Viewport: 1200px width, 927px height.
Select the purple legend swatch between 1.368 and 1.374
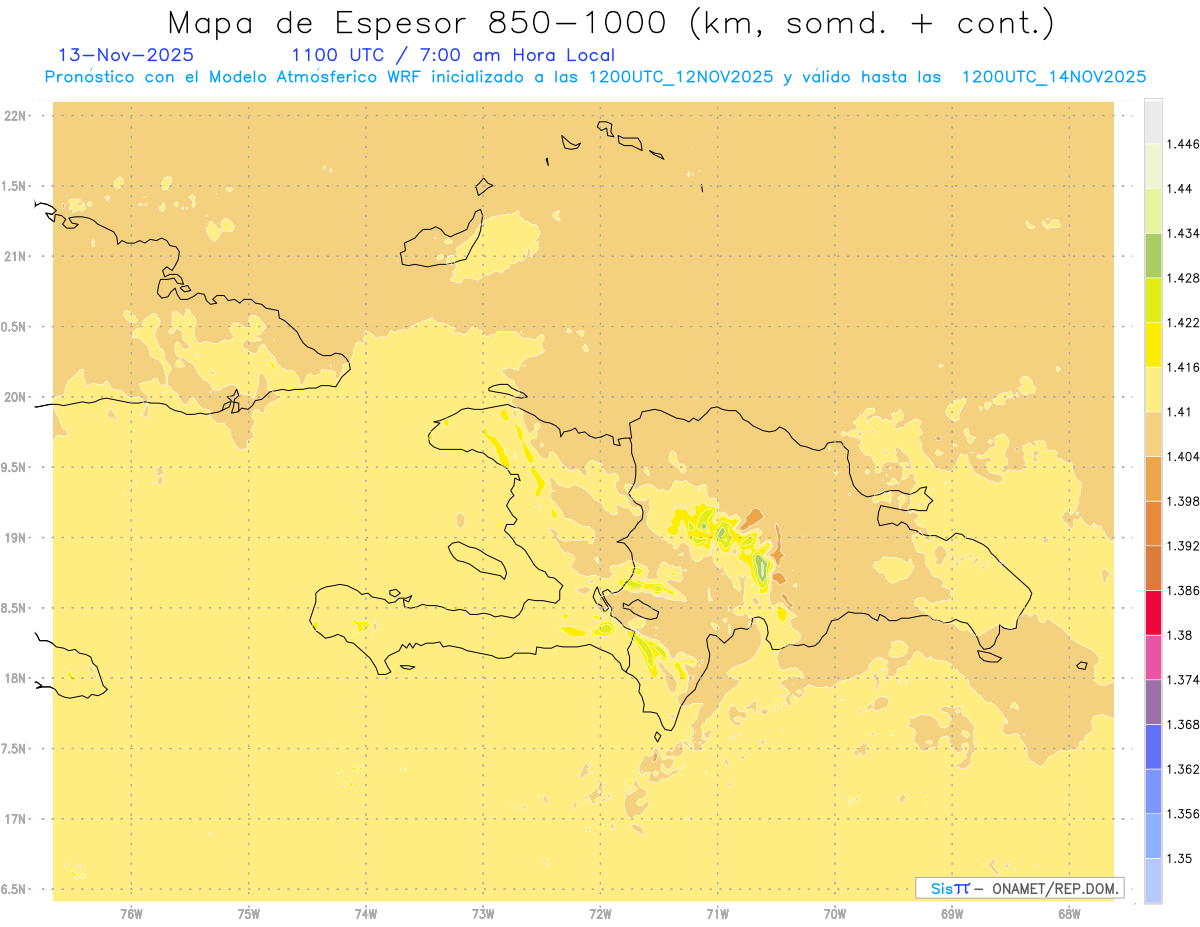(1153, 702)
